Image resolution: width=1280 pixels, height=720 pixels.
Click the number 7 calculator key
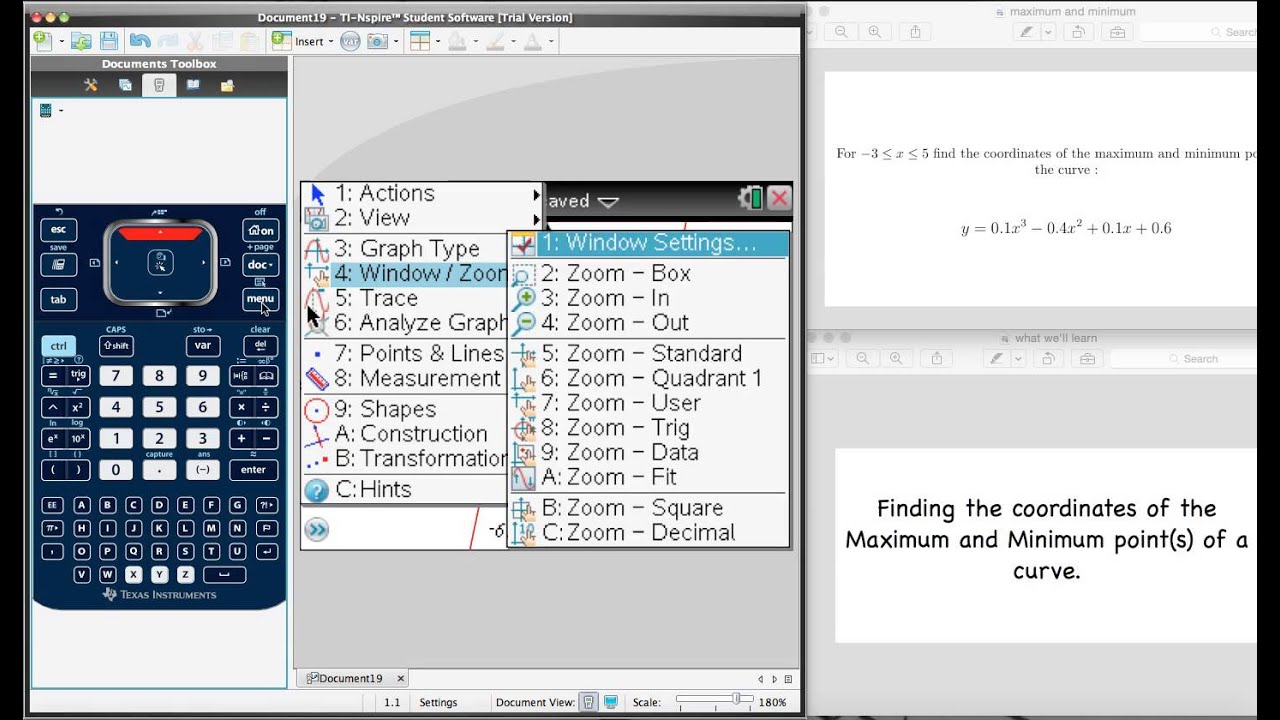pos(116,376)
